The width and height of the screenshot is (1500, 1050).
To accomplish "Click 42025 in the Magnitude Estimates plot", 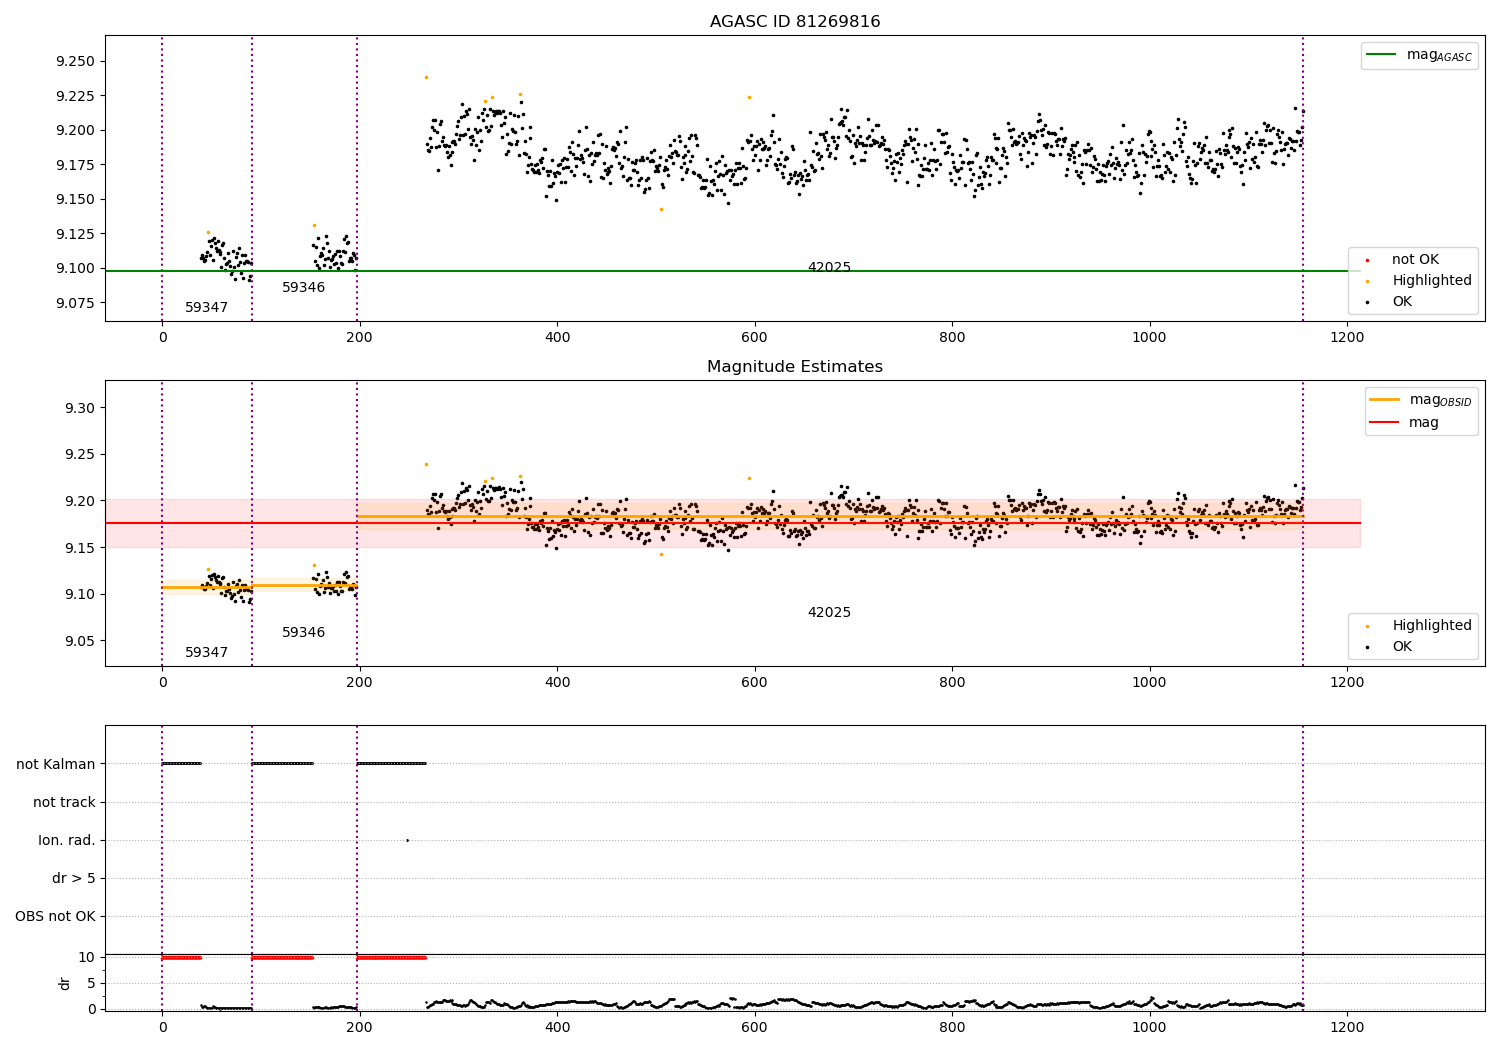I will pos(829,613).
